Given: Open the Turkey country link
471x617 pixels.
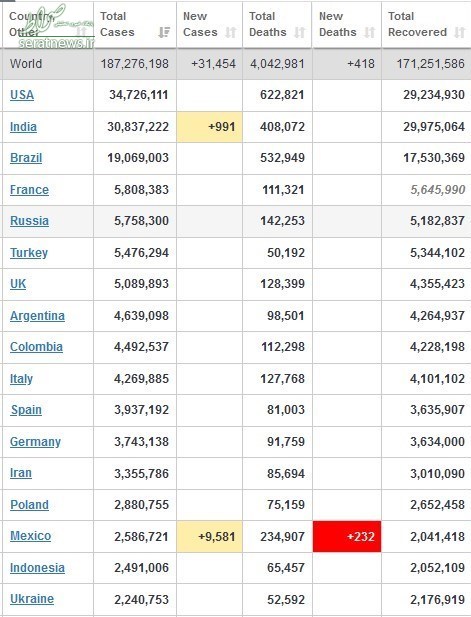Looking at the screenshot, I should [x=29, y=253].
